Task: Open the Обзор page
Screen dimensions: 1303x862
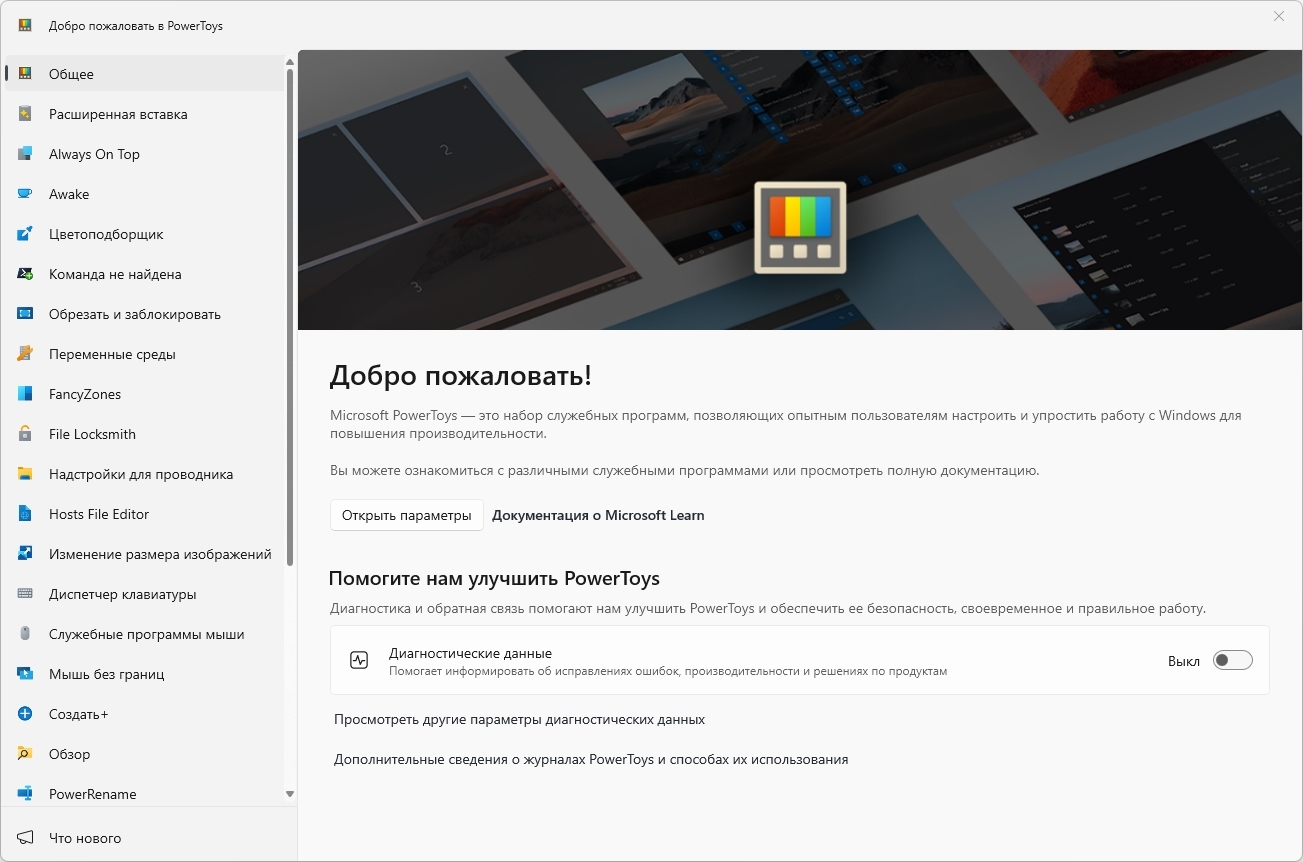Action: pyautogui.click(x=144, y=754)
